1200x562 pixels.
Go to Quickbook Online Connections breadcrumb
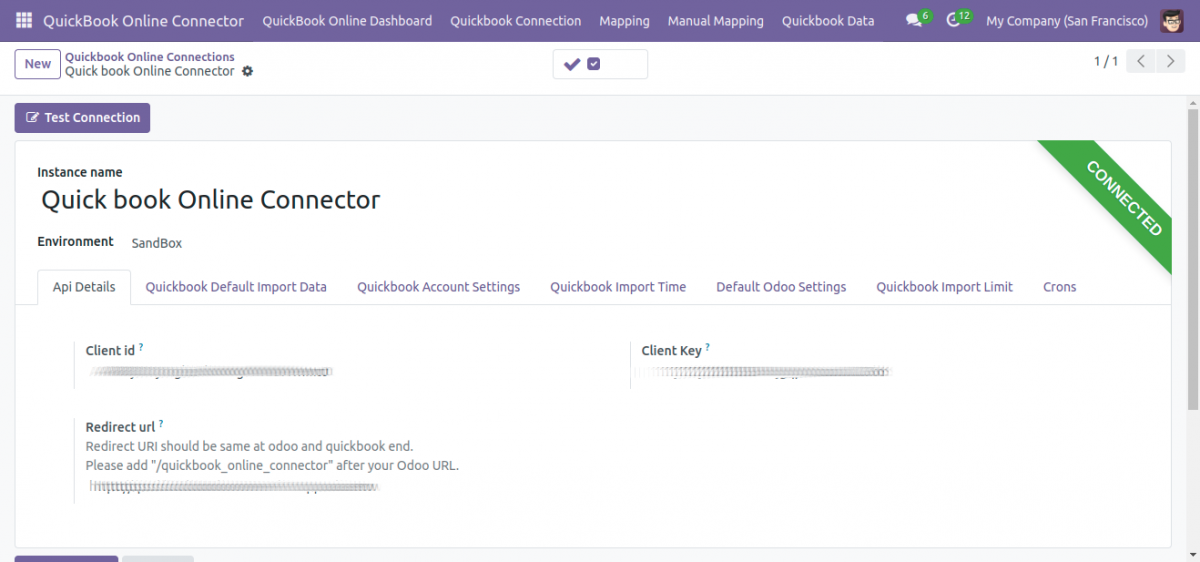150,57
